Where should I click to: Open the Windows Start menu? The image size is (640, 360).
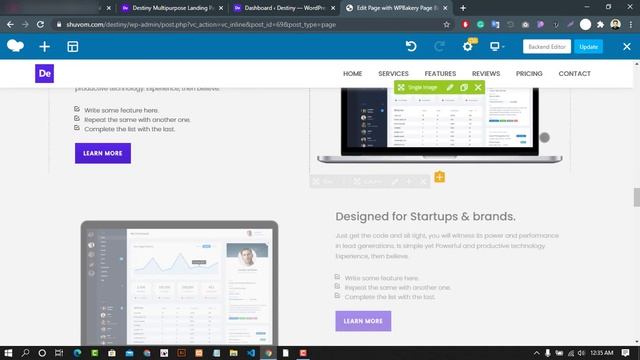pyautogui.click(x=8, y=353)
